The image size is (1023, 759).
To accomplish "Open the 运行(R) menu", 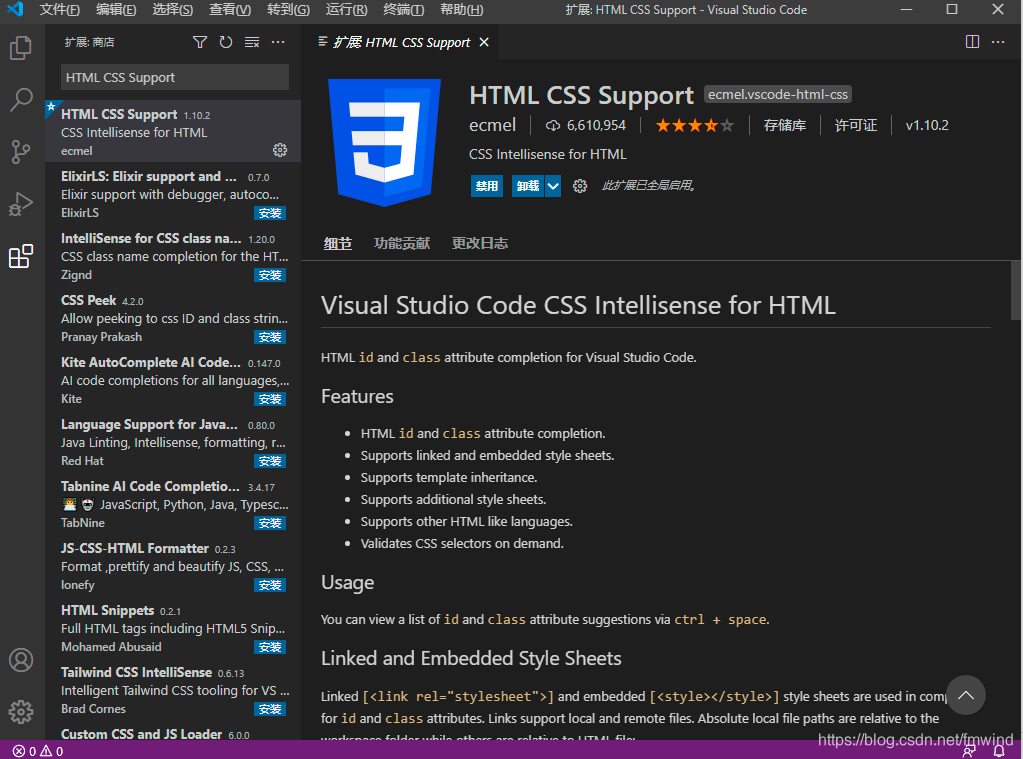I will click(346, 10).
